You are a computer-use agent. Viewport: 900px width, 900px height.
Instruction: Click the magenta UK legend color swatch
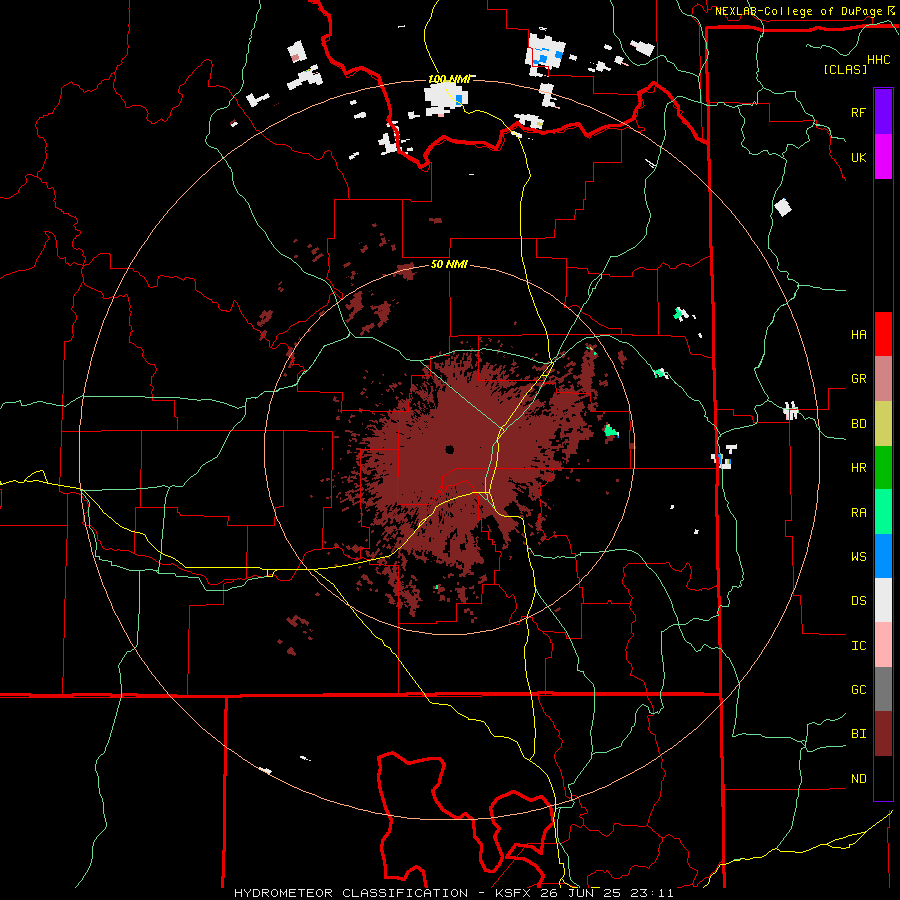(x=883, y=157)
